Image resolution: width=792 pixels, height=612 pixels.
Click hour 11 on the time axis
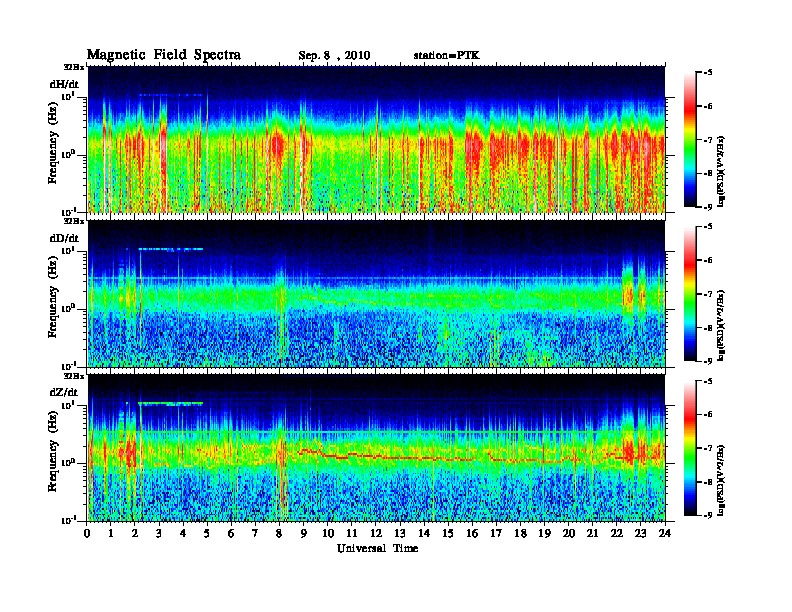352,533
